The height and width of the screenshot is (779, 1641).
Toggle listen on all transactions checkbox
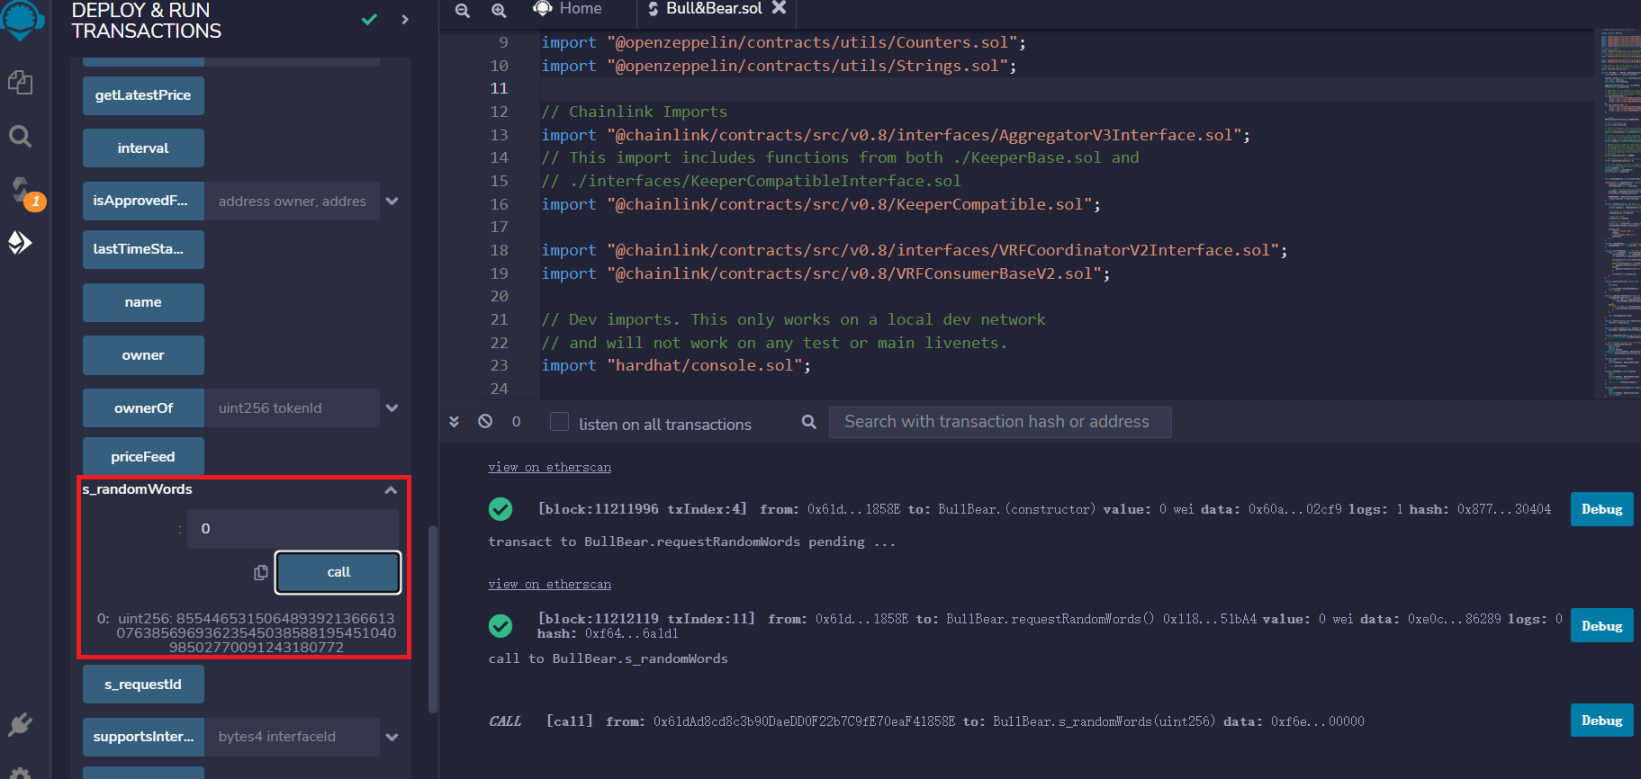point(560,422)
